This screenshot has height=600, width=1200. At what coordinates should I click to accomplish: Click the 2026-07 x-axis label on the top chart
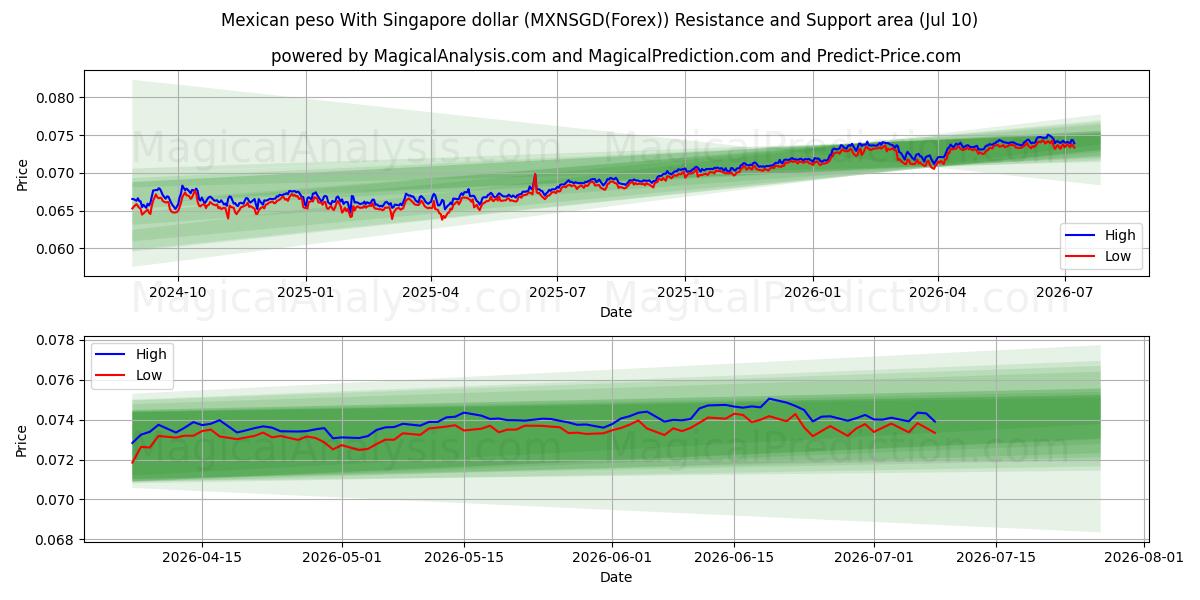click(x=1064, y=292)
